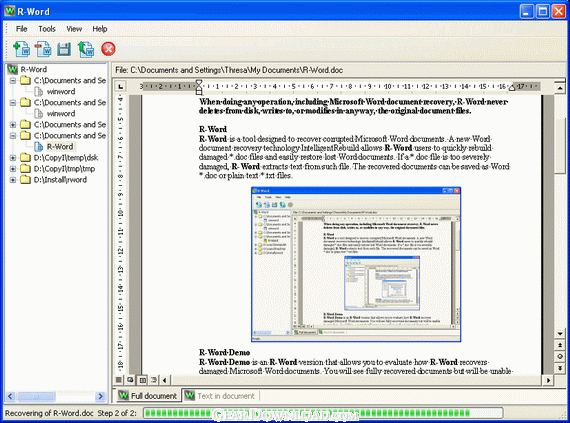The height and width of the screenshot is (423, 570).
Task: Click the red stop icon
Action: (x=108, y=49)
